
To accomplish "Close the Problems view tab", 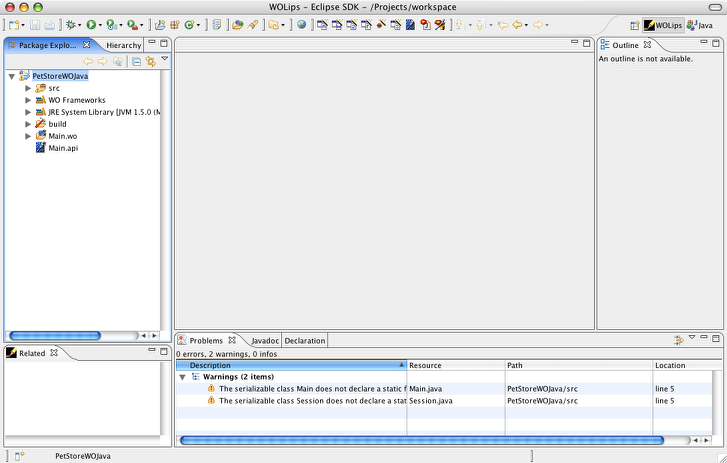I will point(232,341).
